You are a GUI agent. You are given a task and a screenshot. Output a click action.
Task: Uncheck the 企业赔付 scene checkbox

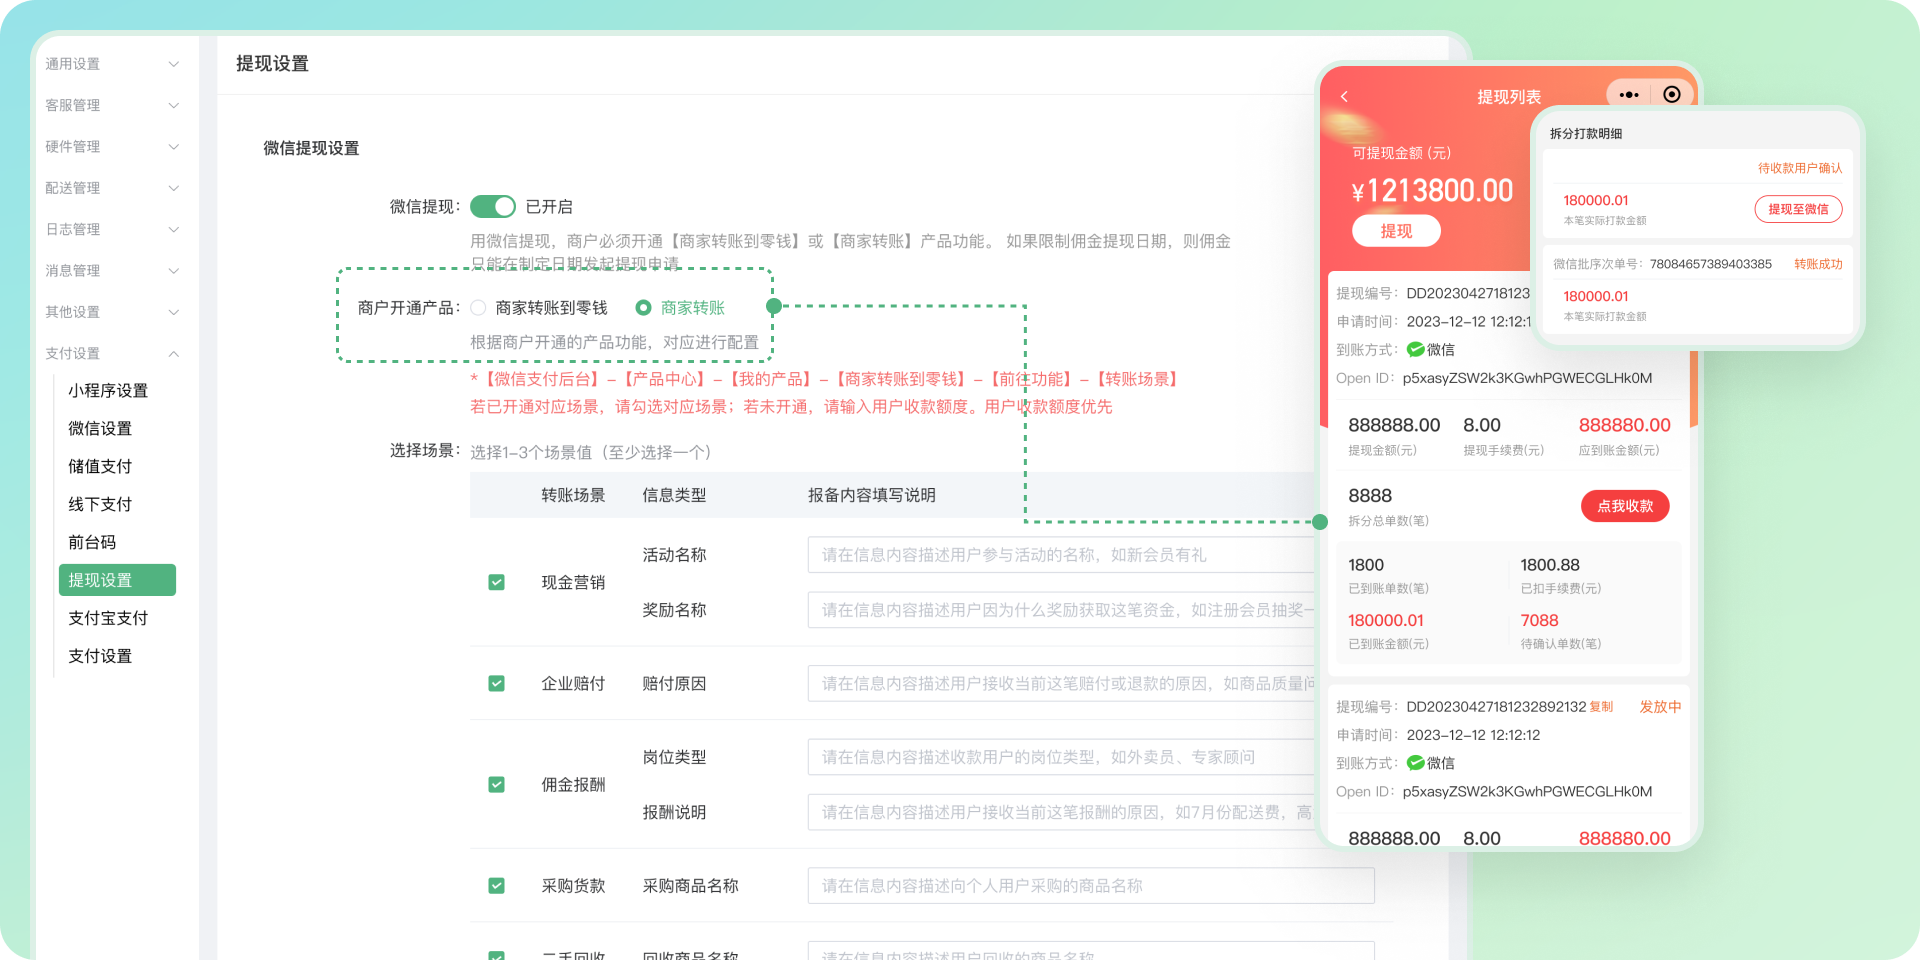pos(496,683)
